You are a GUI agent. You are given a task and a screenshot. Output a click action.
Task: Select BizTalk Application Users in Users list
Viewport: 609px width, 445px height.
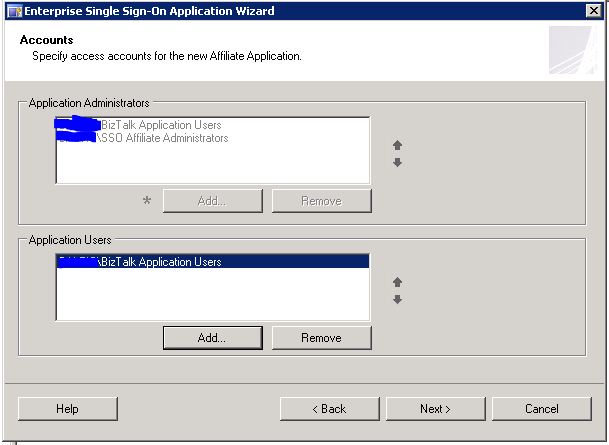[212, 262]
